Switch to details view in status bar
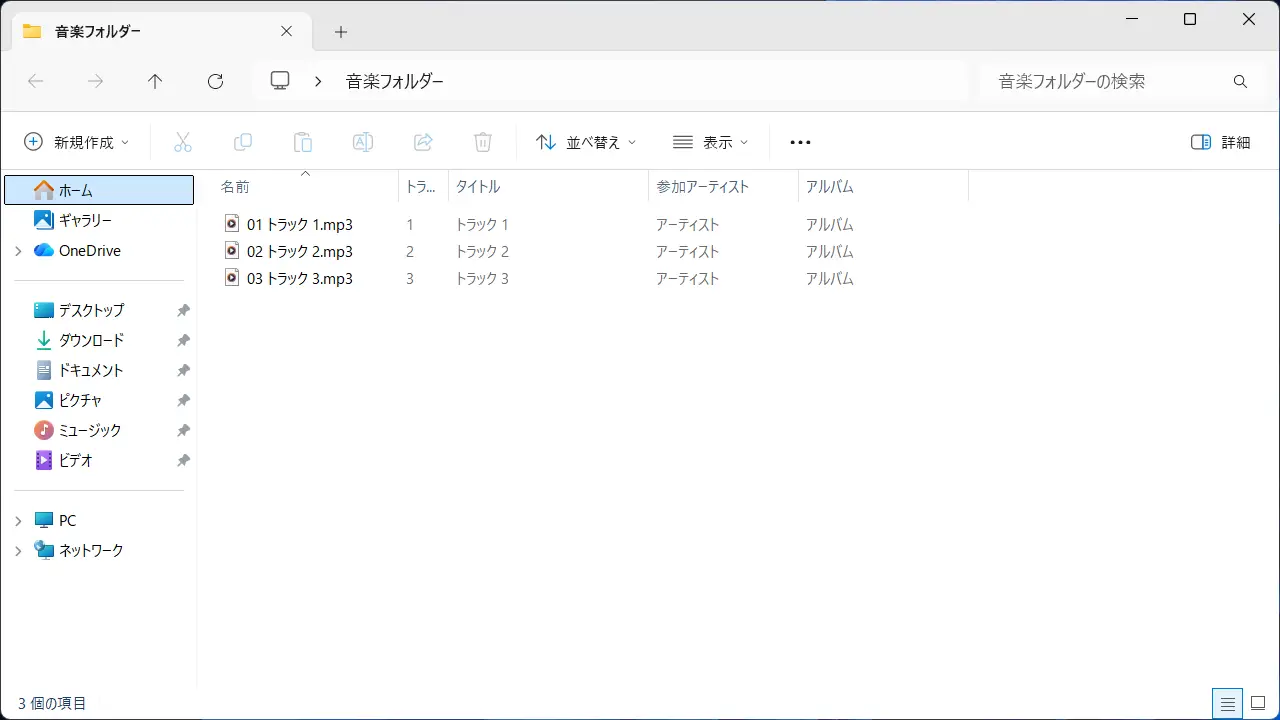 coord(1228,703)
